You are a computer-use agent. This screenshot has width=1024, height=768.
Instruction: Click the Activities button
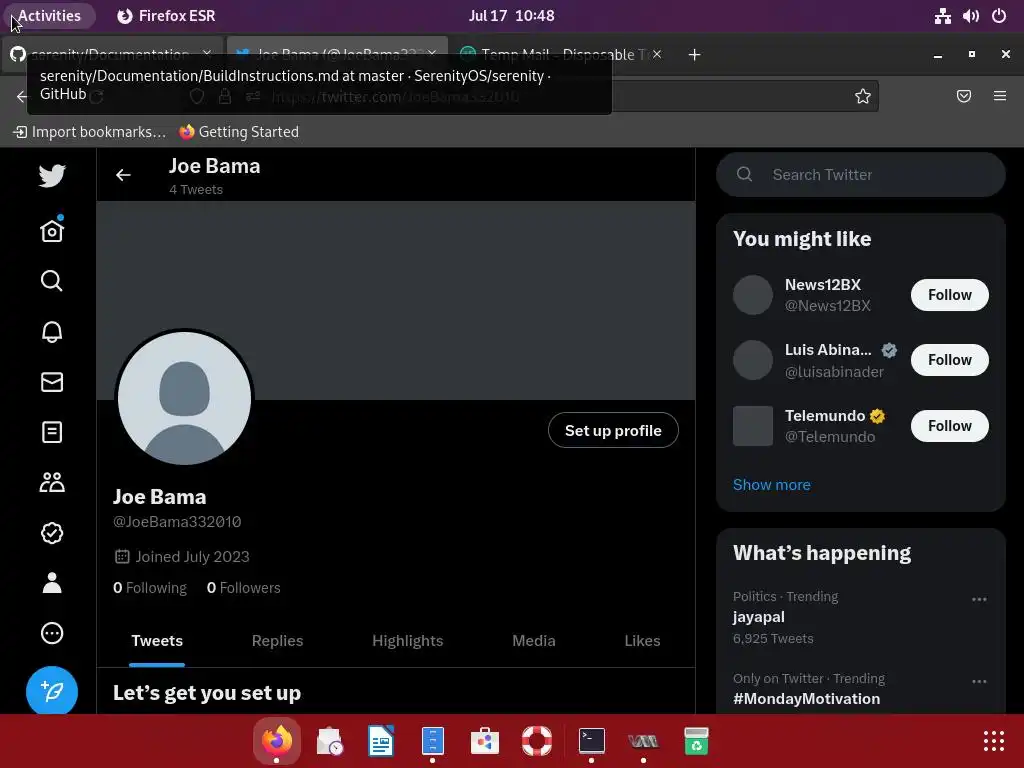click(49, 16)
